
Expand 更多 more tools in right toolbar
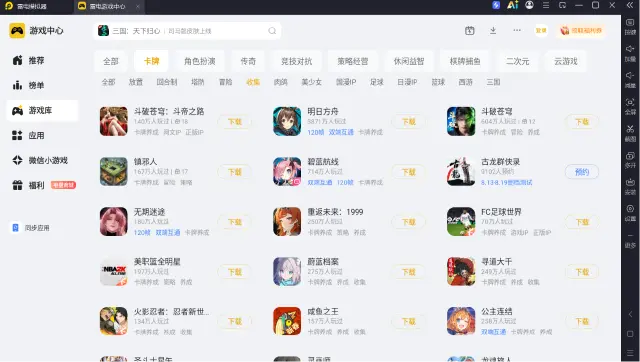pos(630,241)
